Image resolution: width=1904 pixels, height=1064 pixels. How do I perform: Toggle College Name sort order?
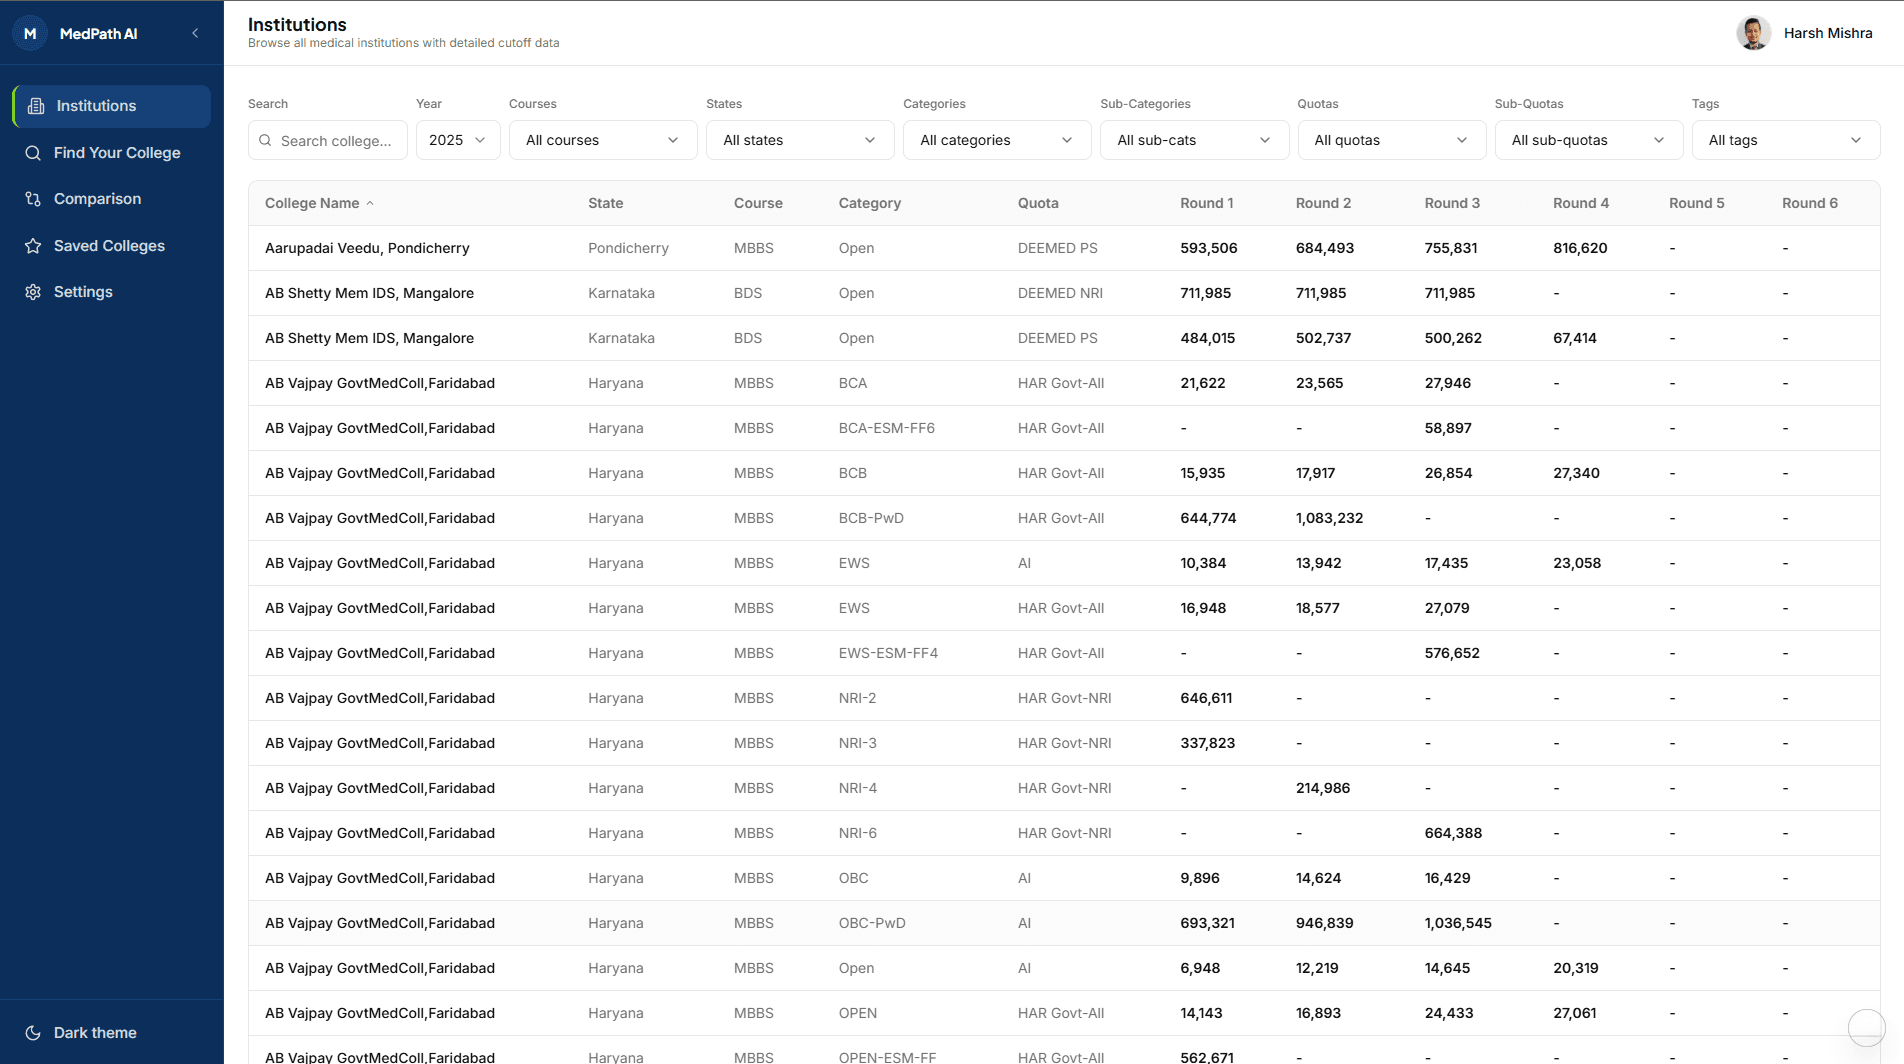point(318,202)
